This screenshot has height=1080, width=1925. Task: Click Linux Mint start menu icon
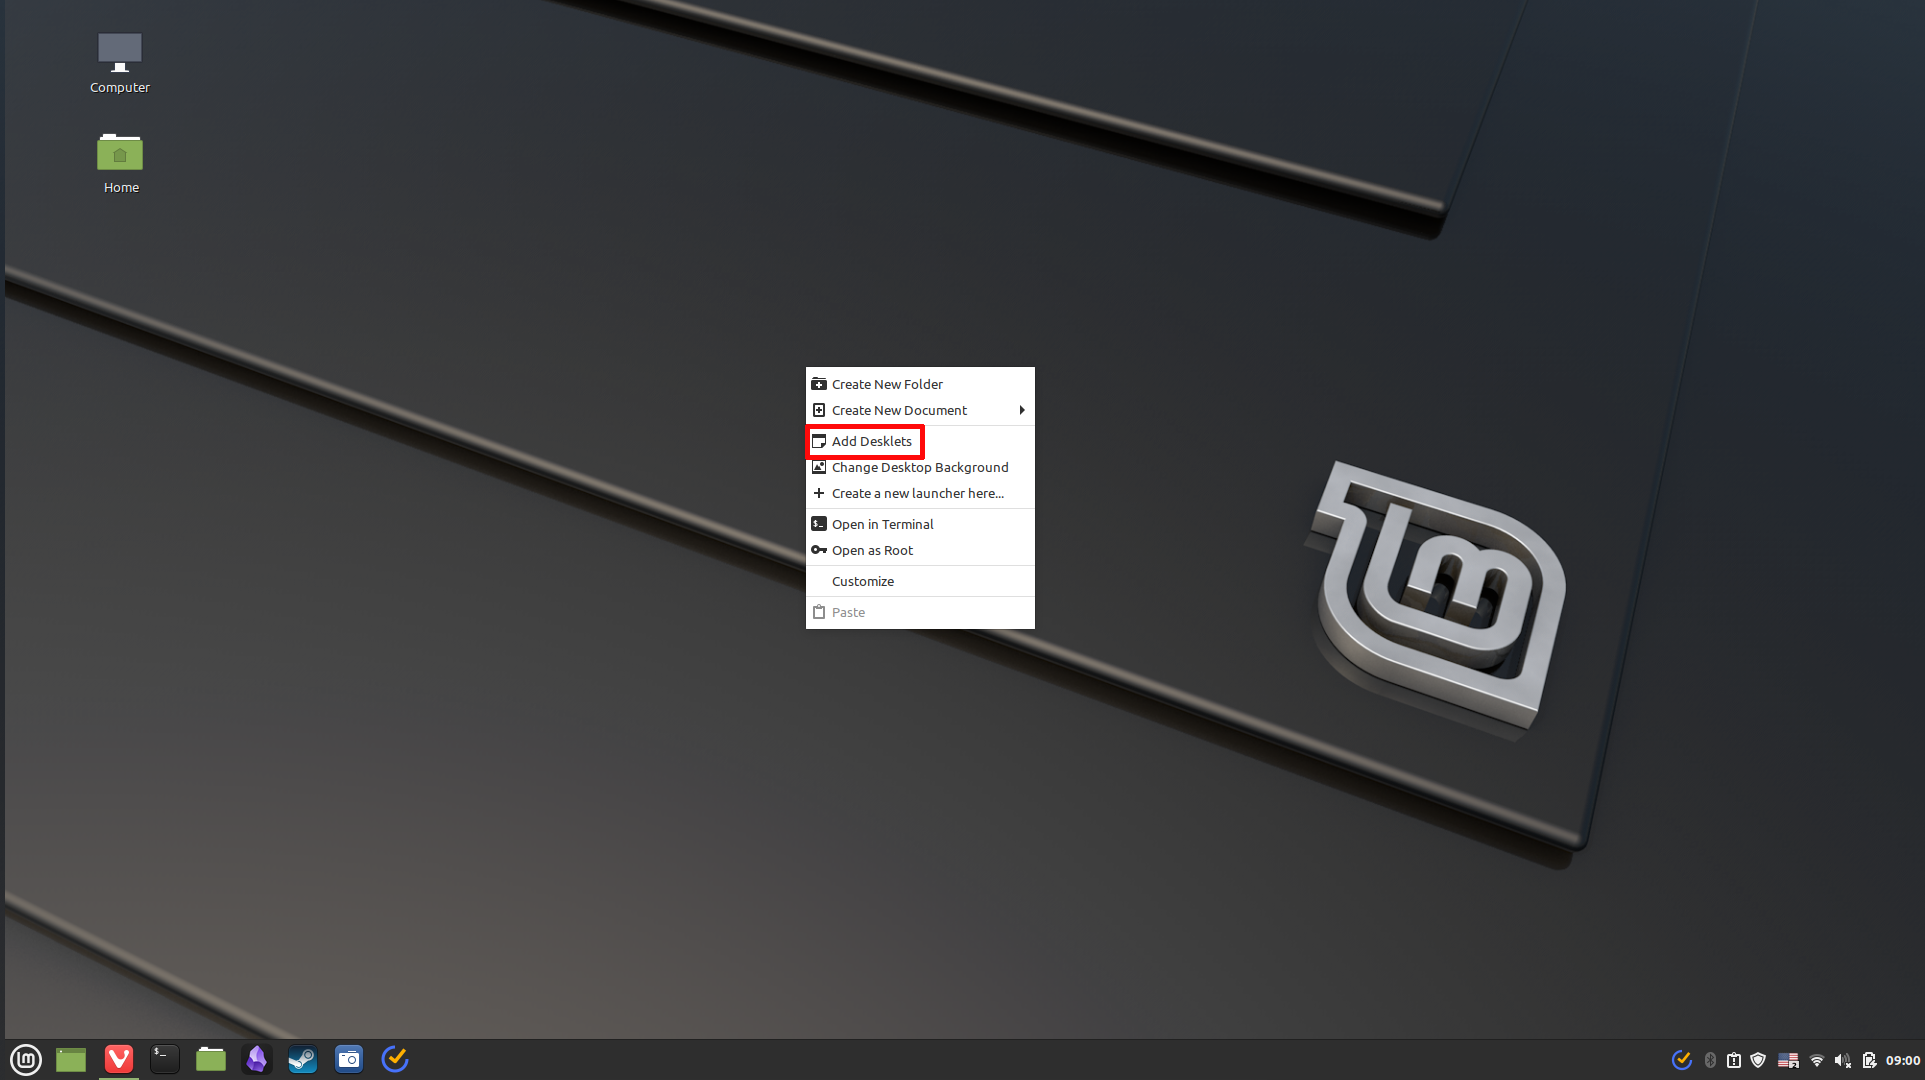click(25, 1059)
